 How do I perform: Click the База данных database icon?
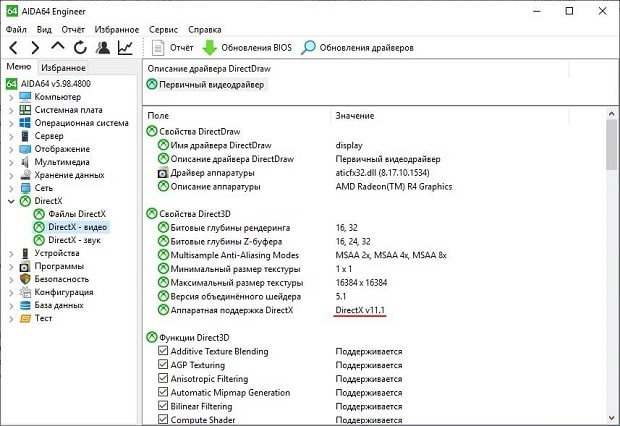click(25, 305)
